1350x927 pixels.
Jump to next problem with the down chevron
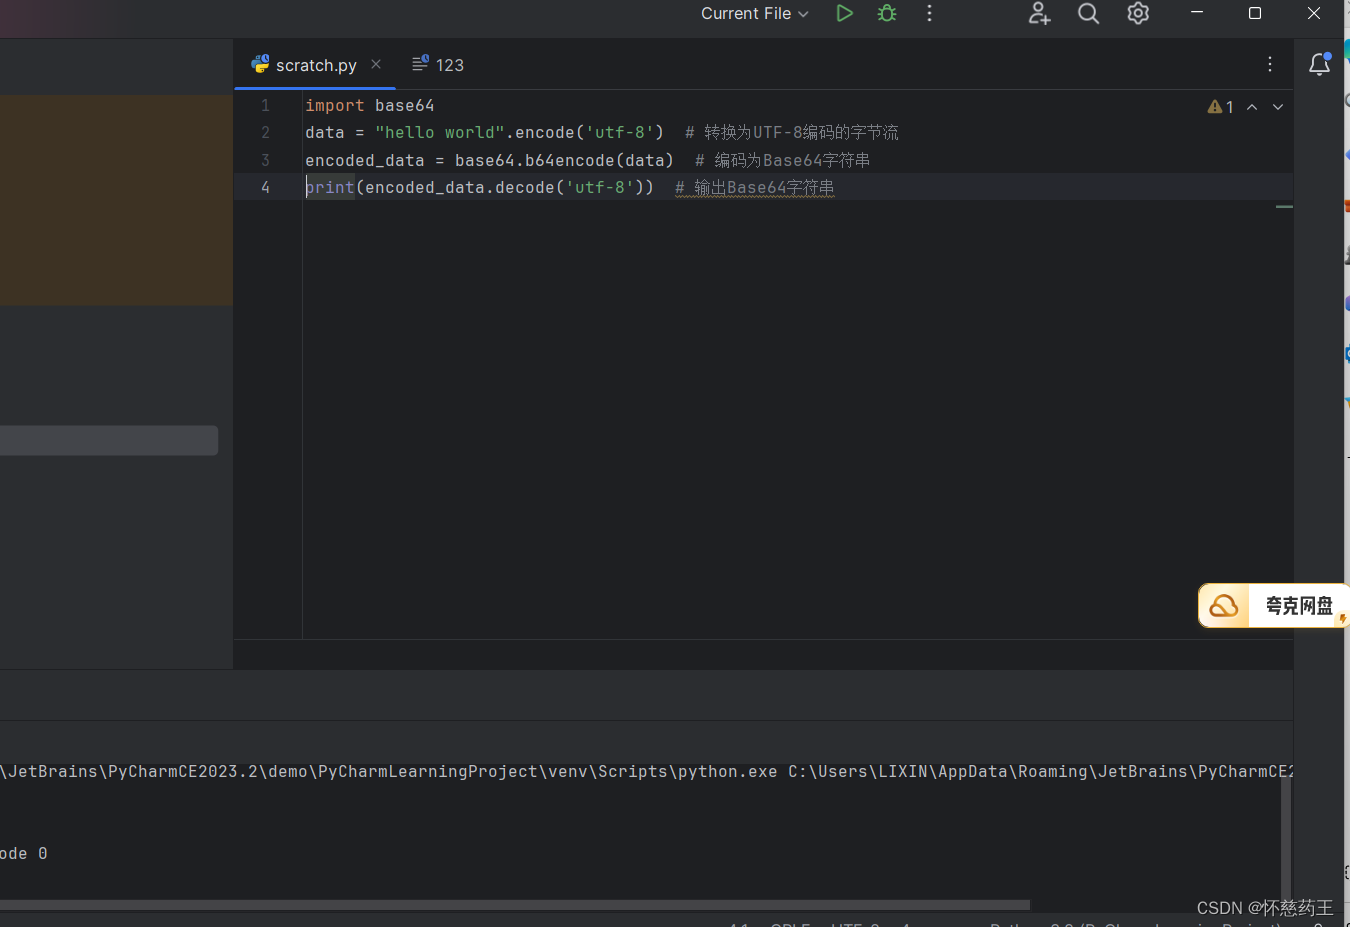coord(1277,106)
